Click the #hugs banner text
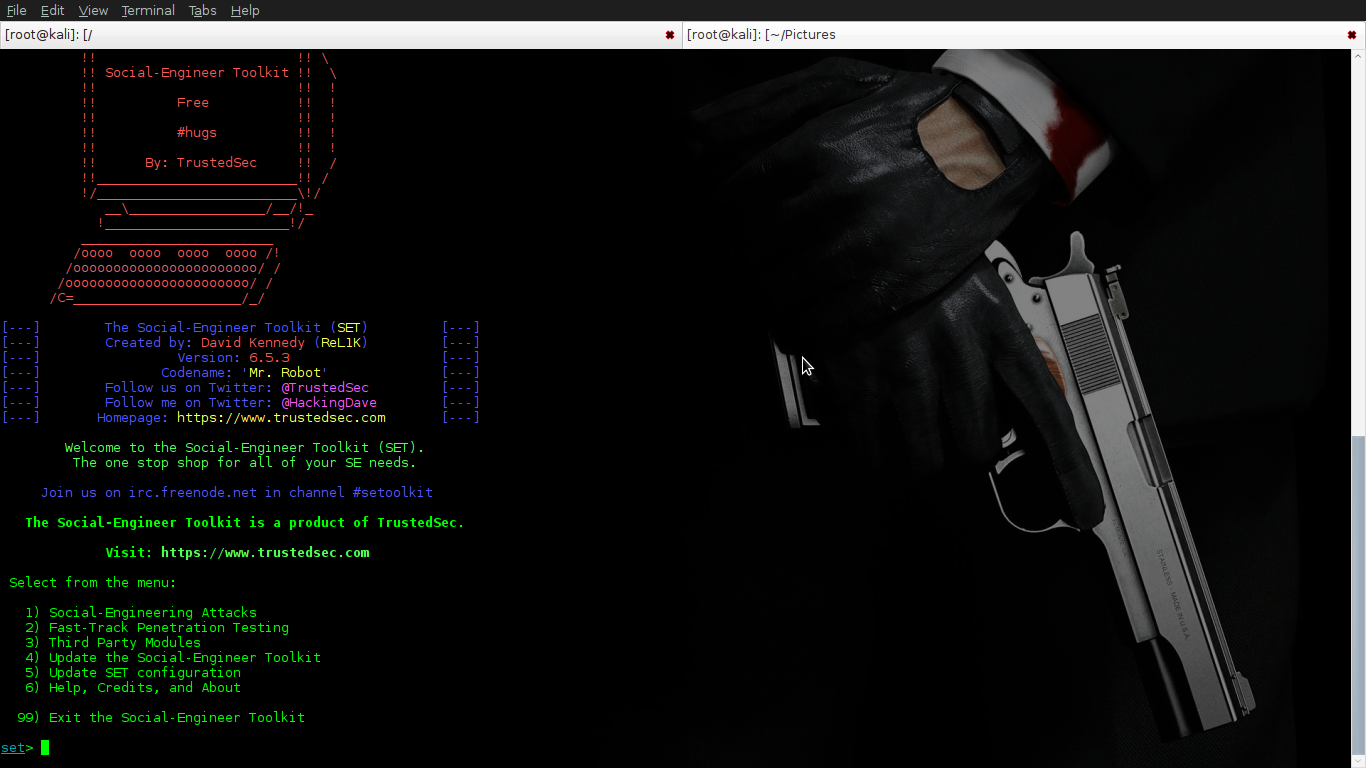 [197, 133]
